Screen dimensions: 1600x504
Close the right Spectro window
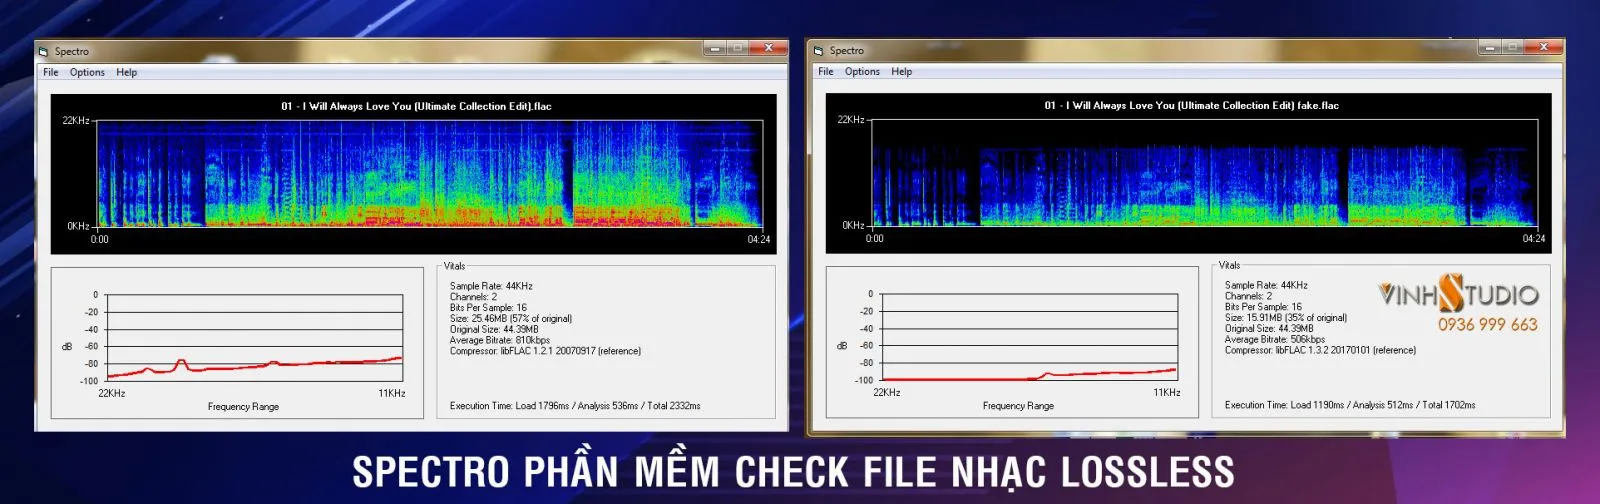[x=1543, y=47]
